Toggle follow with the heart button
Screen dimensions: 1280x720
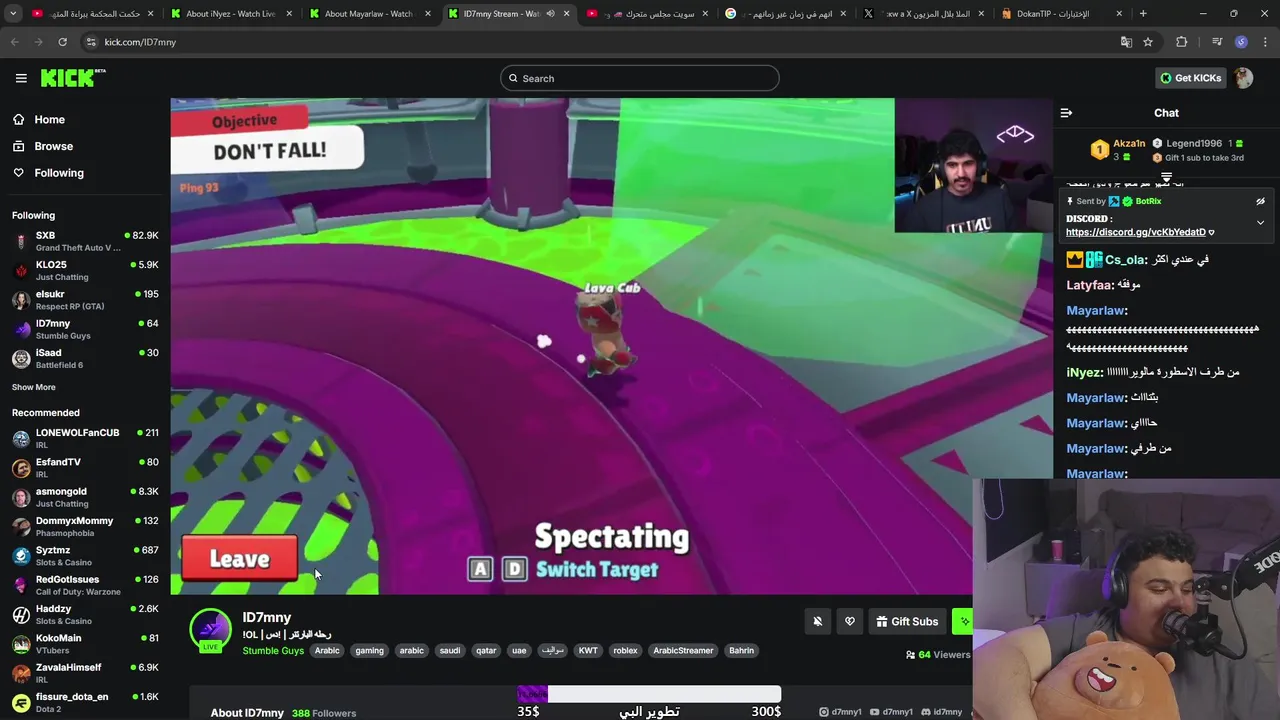(x=850, y=622)
